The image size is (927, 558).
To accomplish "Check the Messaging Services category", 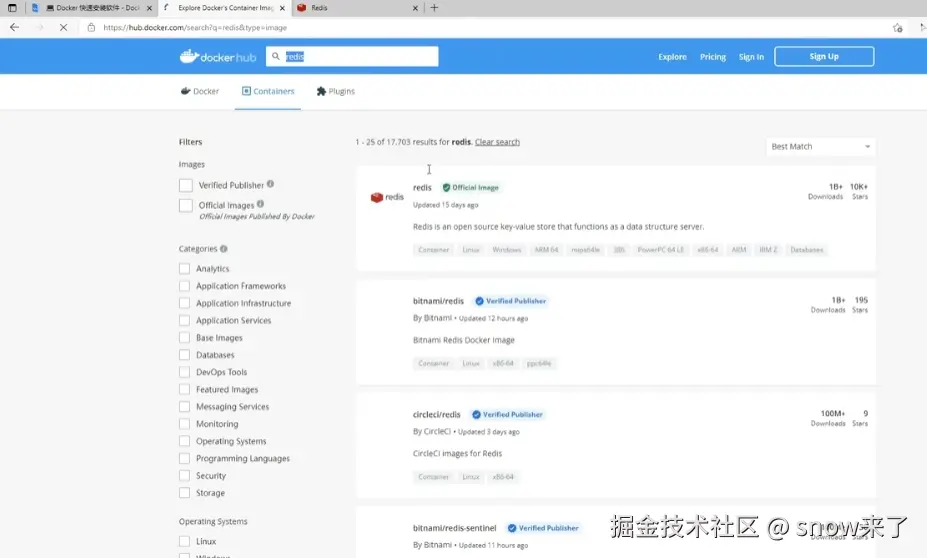I will tap(184, 407).
